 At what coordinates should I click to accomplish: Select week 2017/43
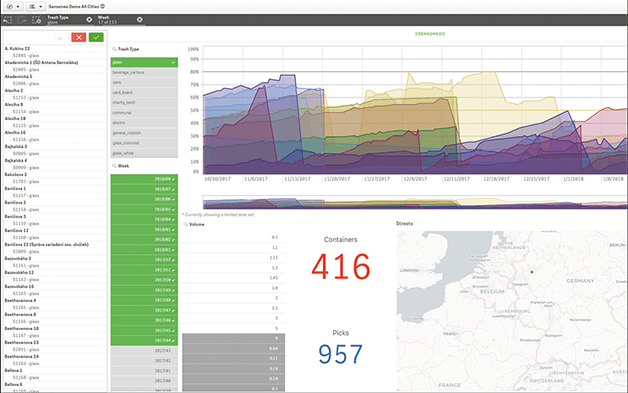coord(144,351)
